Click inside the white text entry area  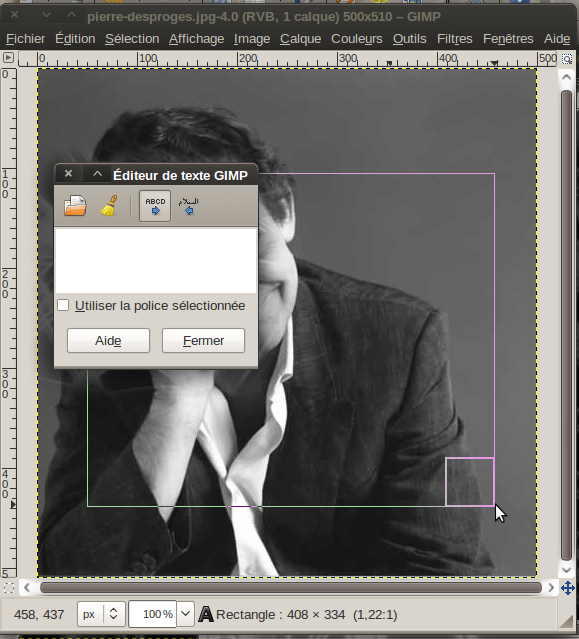coord(156,261)
